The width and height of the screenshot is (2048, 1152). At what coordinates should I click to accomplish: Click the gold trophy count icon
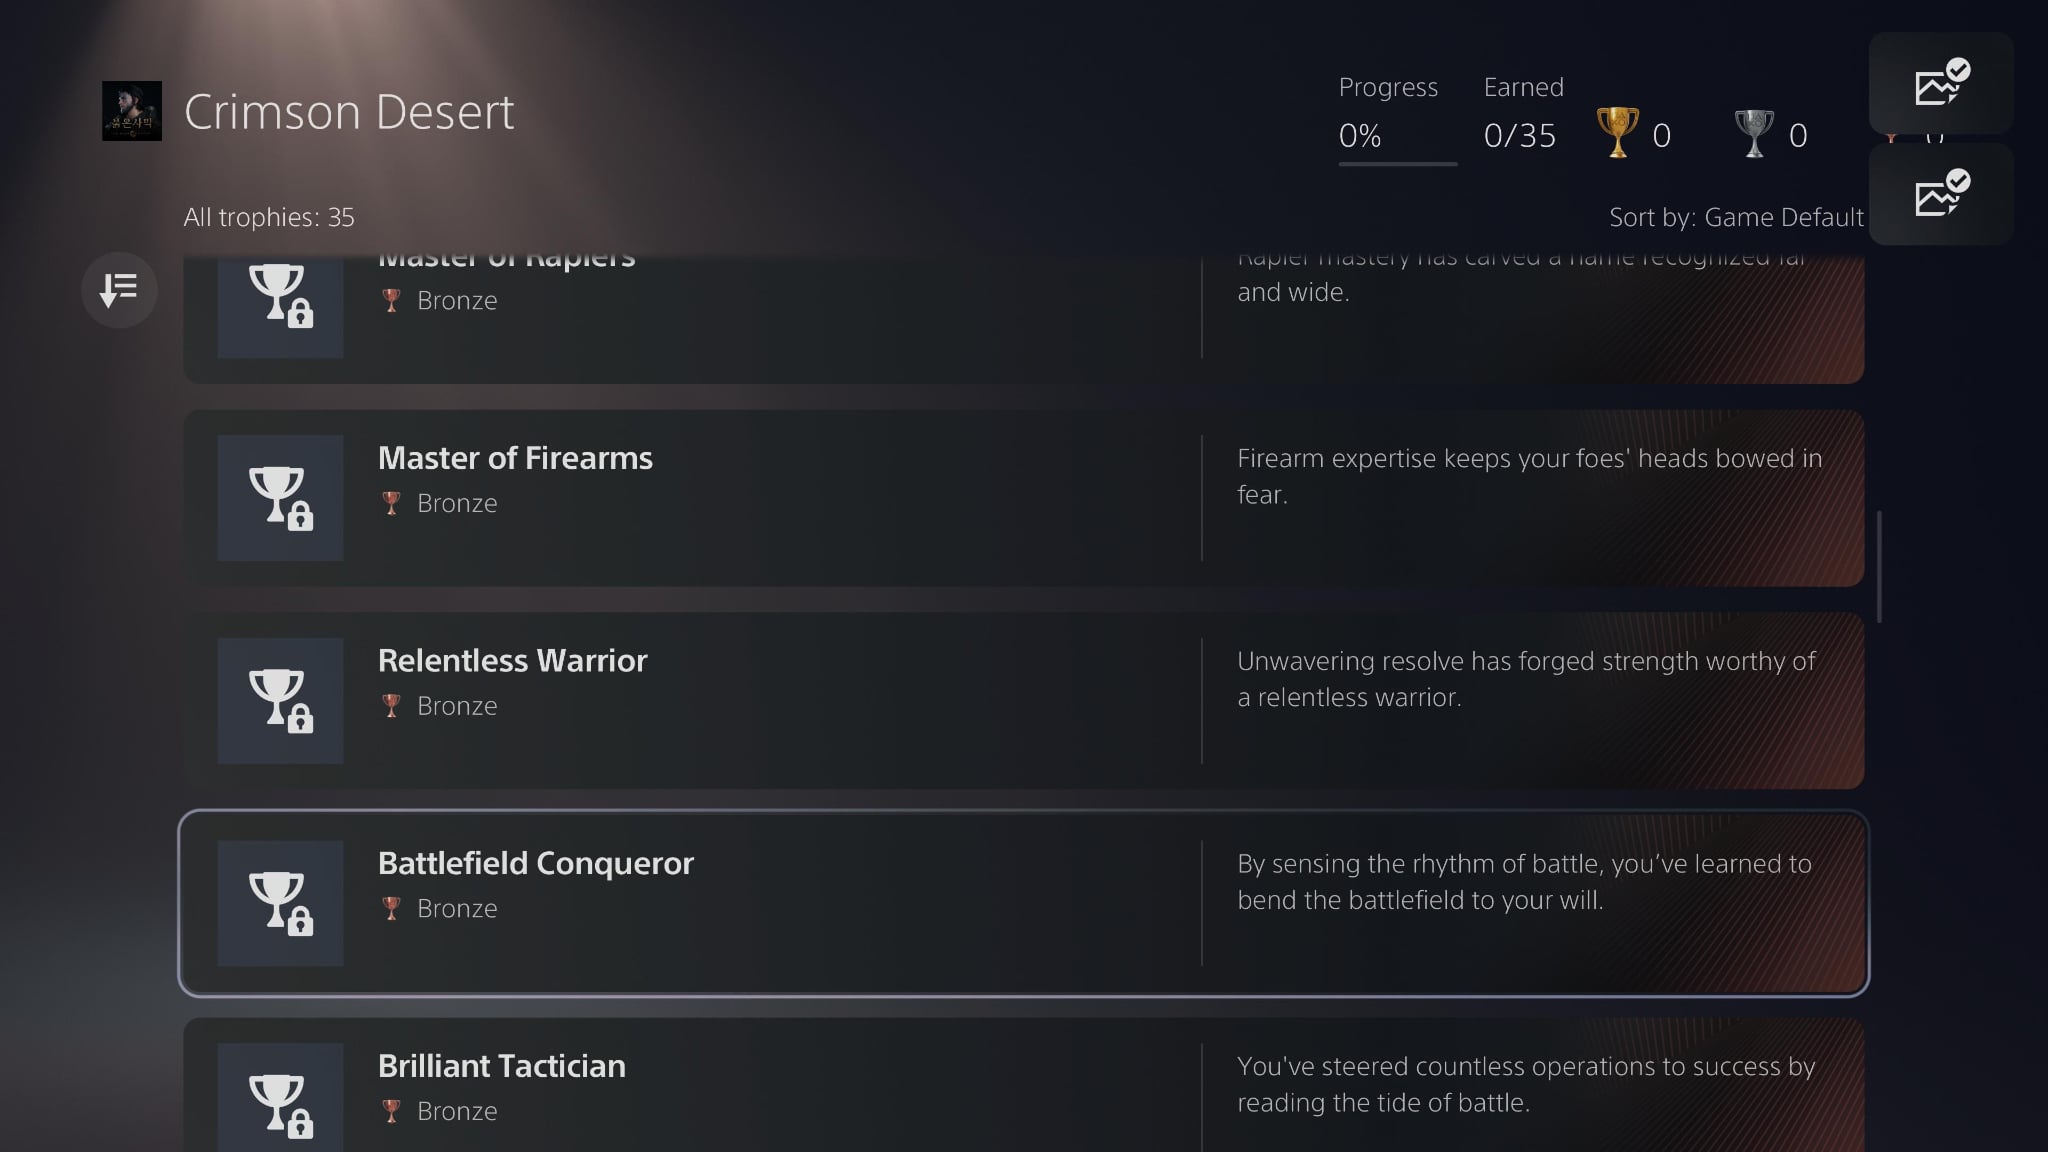pos(1617,134)
